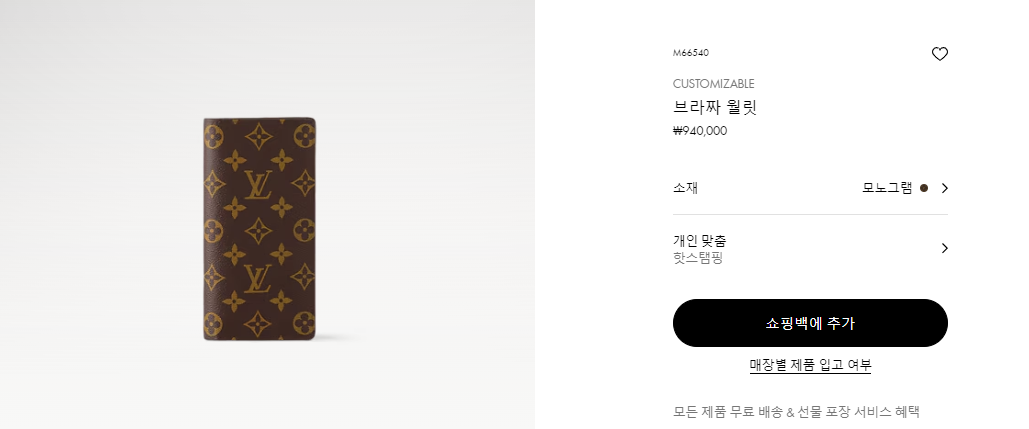Viewport: 1029px width, 429px height.
Task: Click the CUSTOMIZABLE label above the title
Action: (x=713, y=83)
